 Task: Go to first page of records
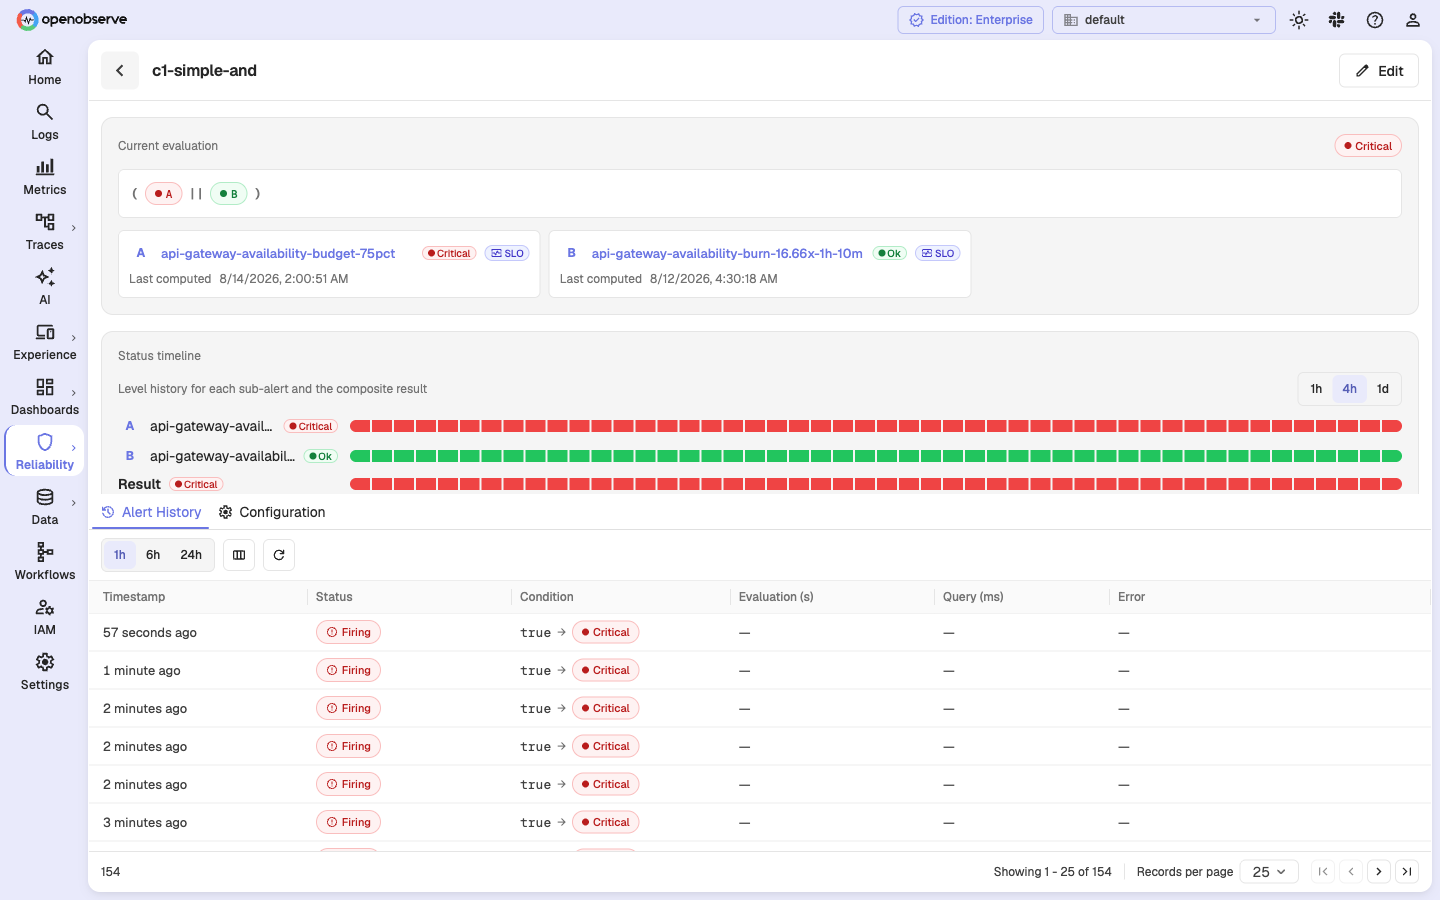point(1323,872)
